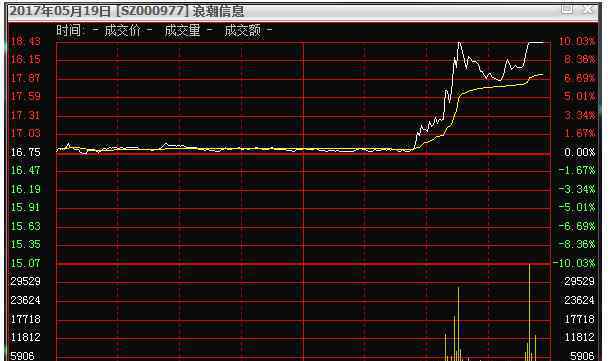Click the green -5.01% percentage label
The height and width of the screenshot is (361, 609).
point(577,207)
